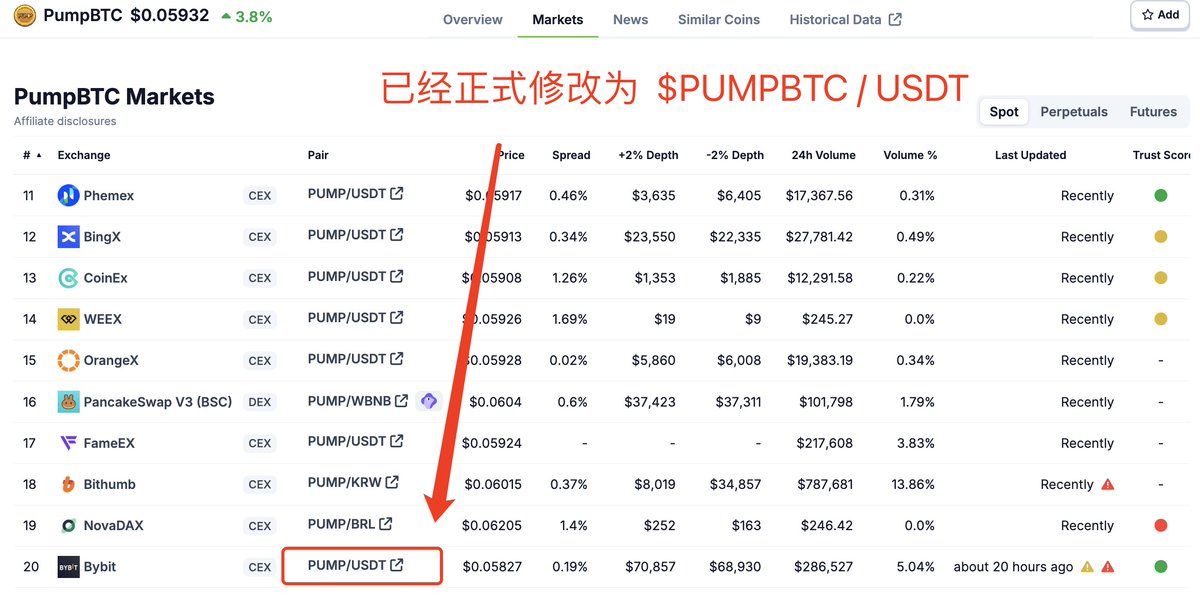
Task: Sort by the Exchange column header
Action: (x=84, y=155)
